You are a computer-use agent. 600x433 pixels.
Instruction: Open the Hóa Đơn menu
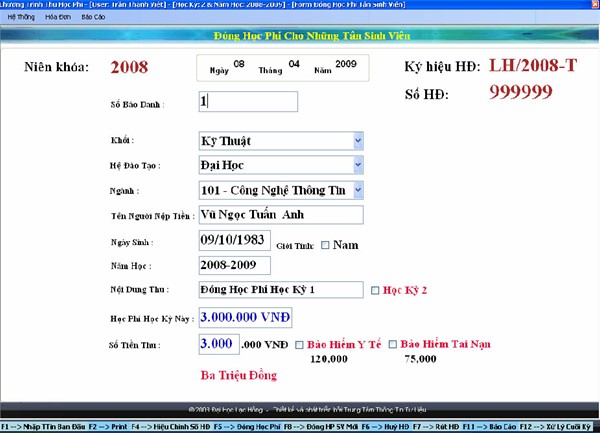pyautogui.click(x=59, y=18)
